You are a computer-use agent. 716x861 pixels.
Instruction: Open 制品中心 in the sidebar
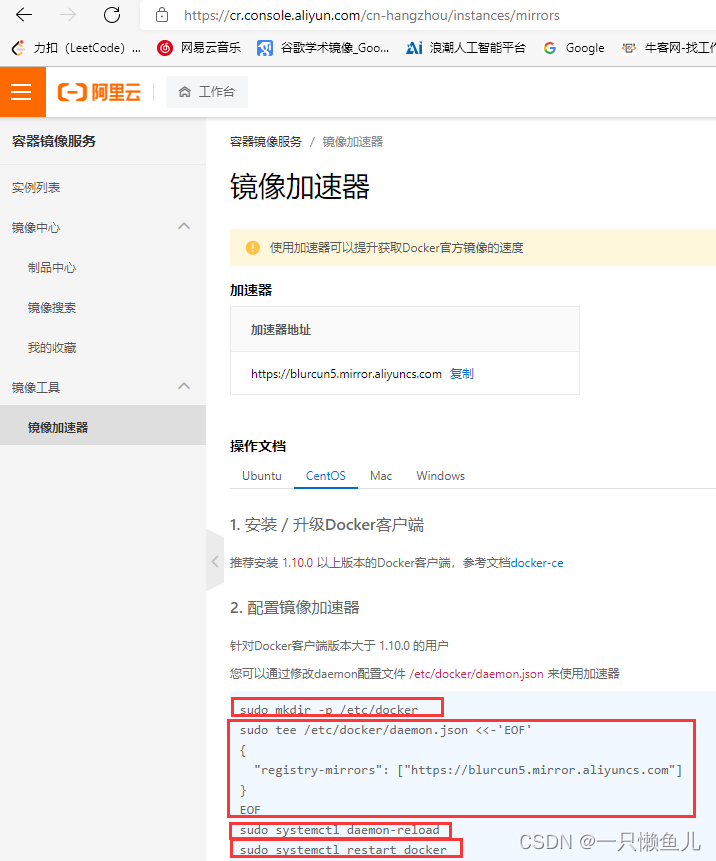click(52, 268)
